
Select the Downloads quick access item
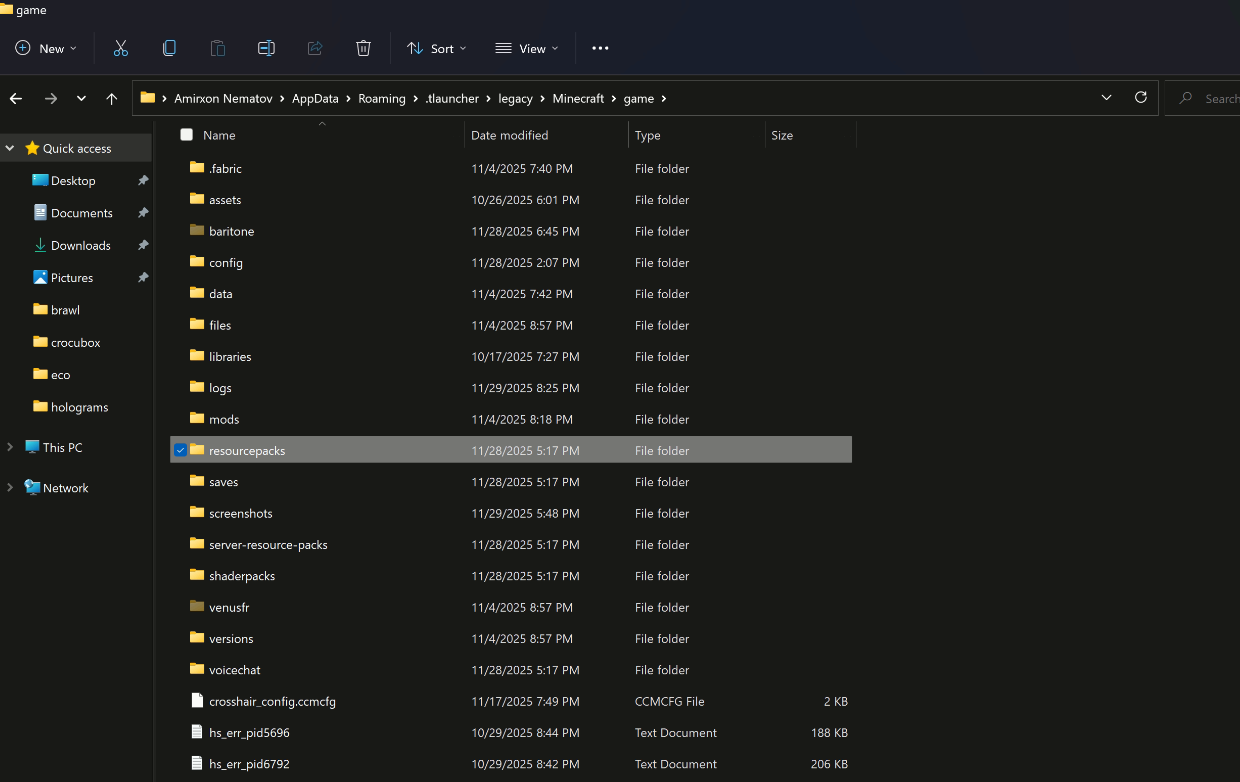coord(80,246)
